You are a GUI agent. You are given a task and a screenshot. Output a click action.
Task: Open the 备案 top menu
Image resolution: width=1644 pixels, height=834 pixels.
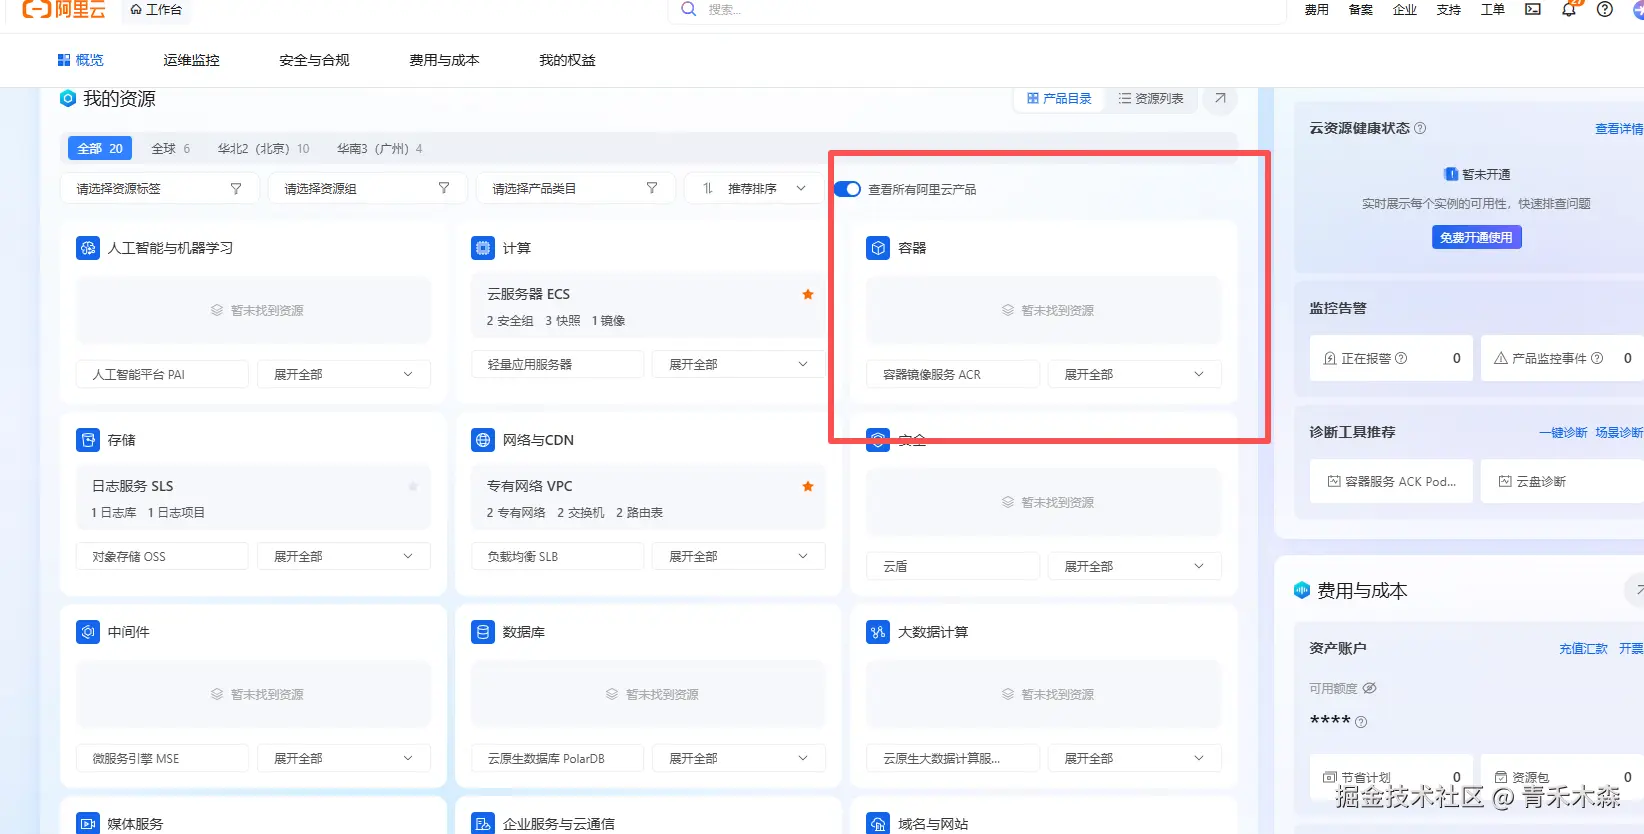pyautogui.click(x=1361, y=9)
